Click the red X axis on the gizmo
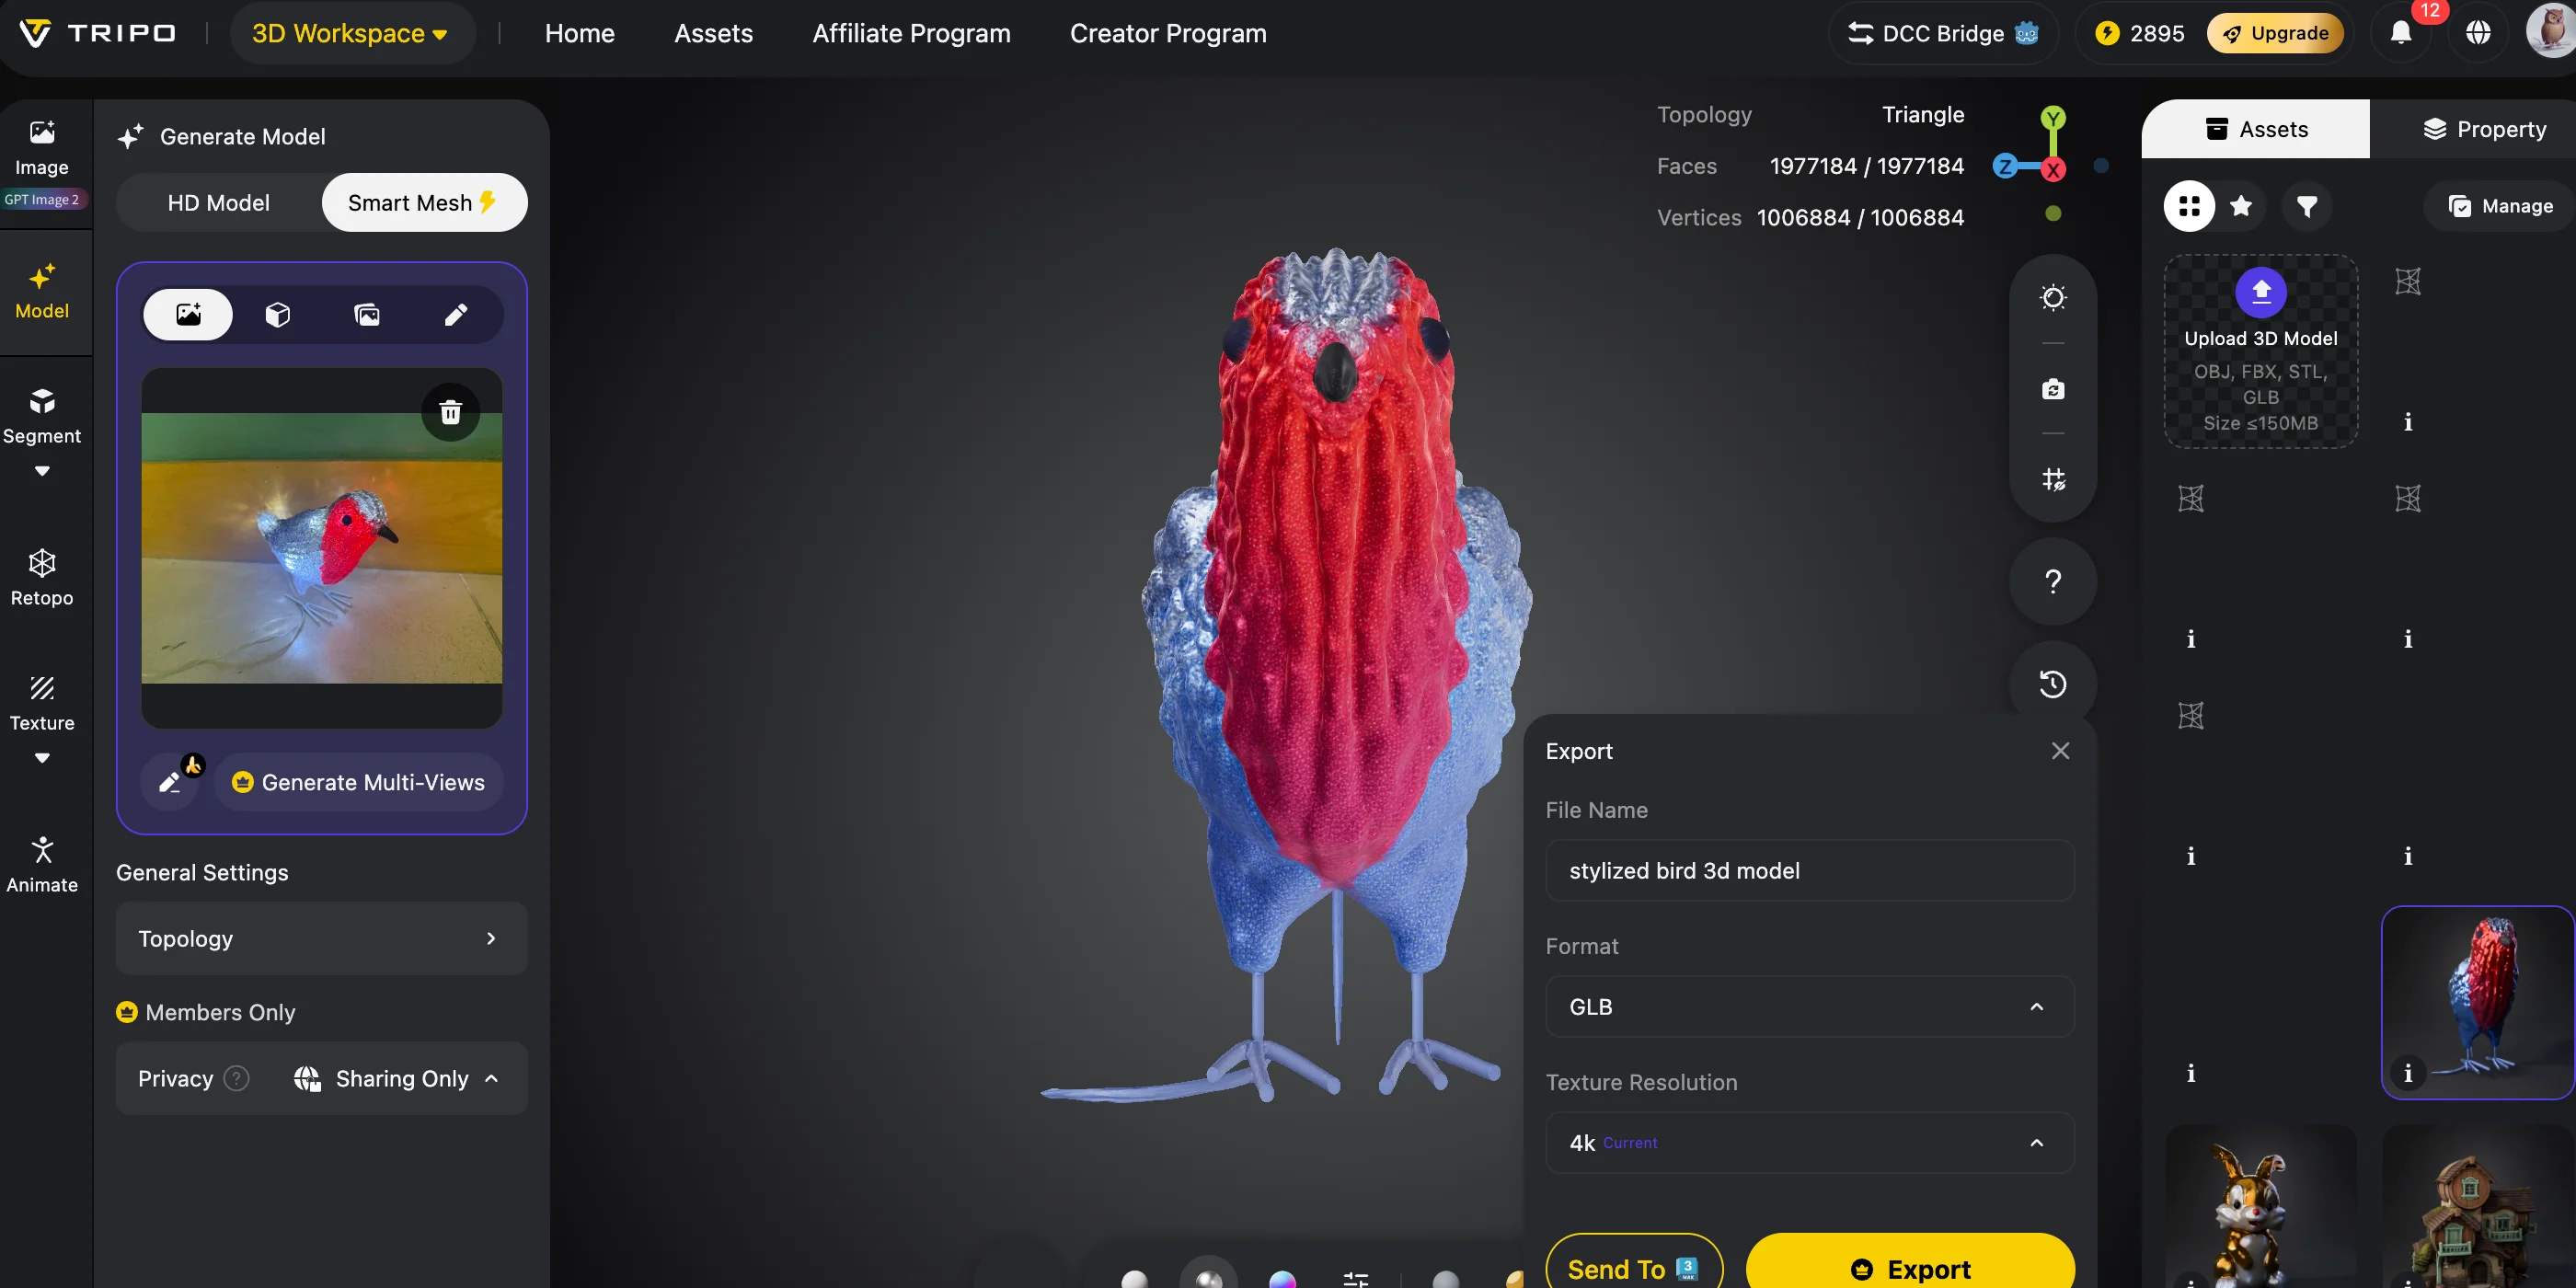This screenshot has width=2576, height=1288. [x=2052, y=169]
